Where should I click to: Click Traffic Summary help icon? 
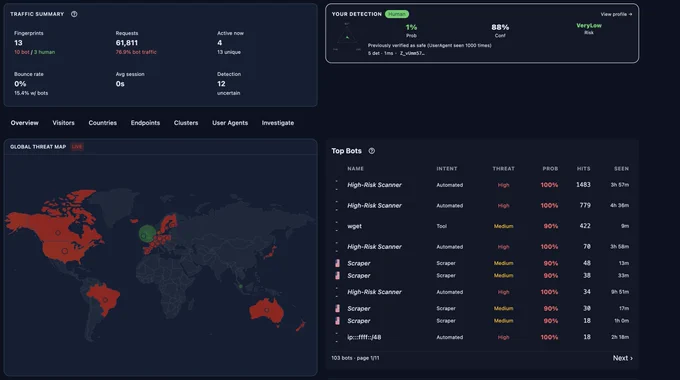click(x=74, y=14)
